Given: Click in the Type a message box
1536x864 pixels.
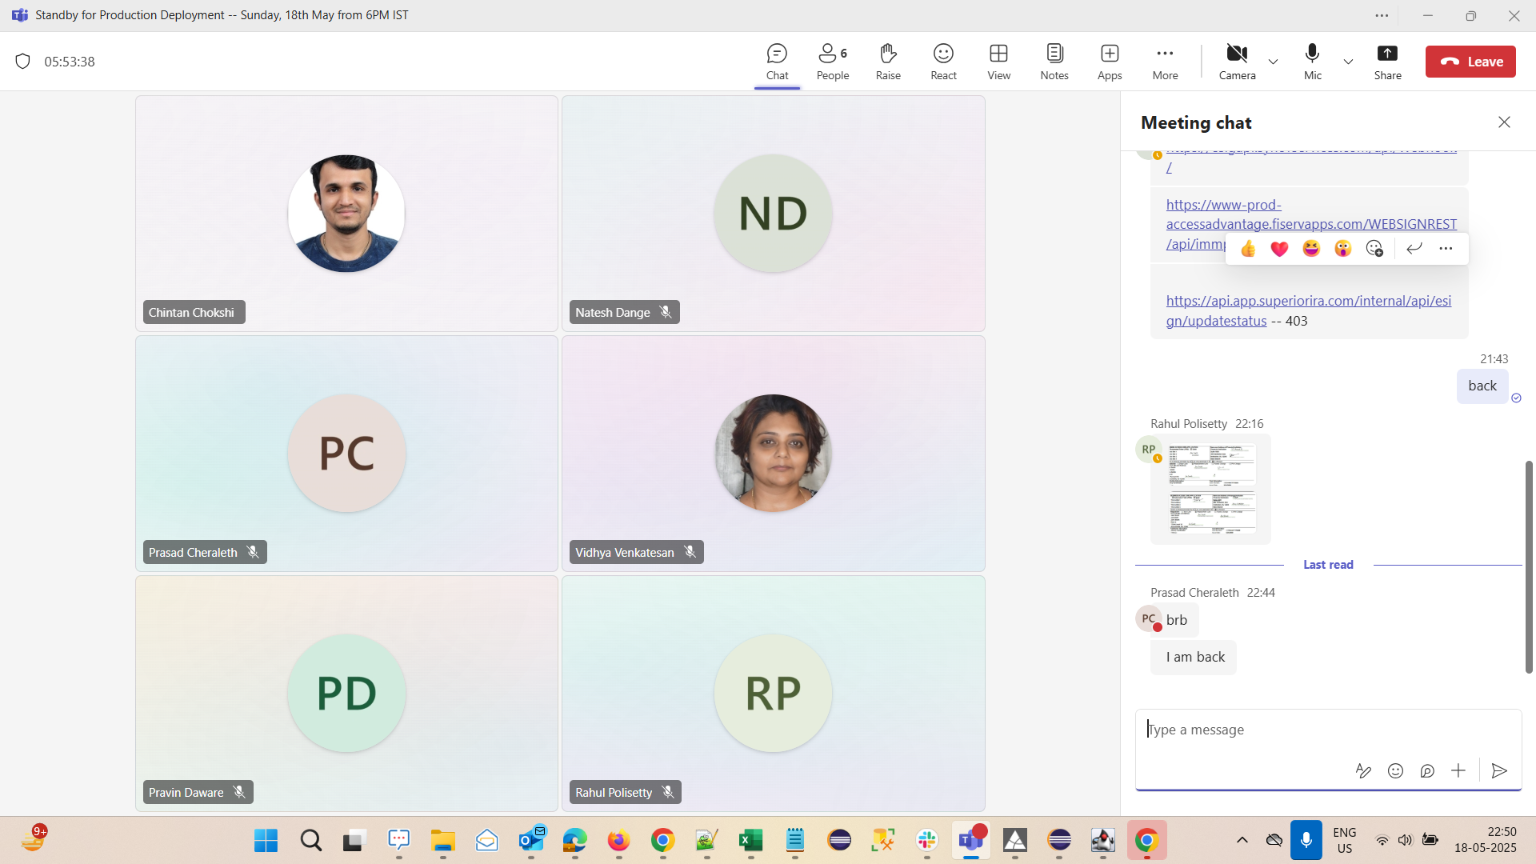Looking at the screenshot, I should 1328,730.
